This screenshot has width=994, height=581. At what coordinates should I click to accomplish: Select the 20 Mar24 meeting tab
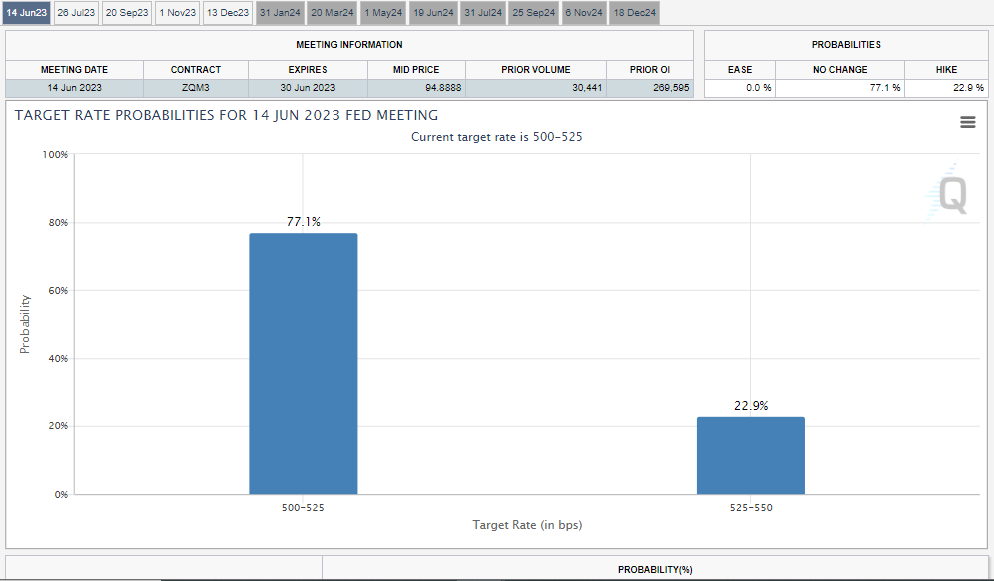tap(332, 13)
